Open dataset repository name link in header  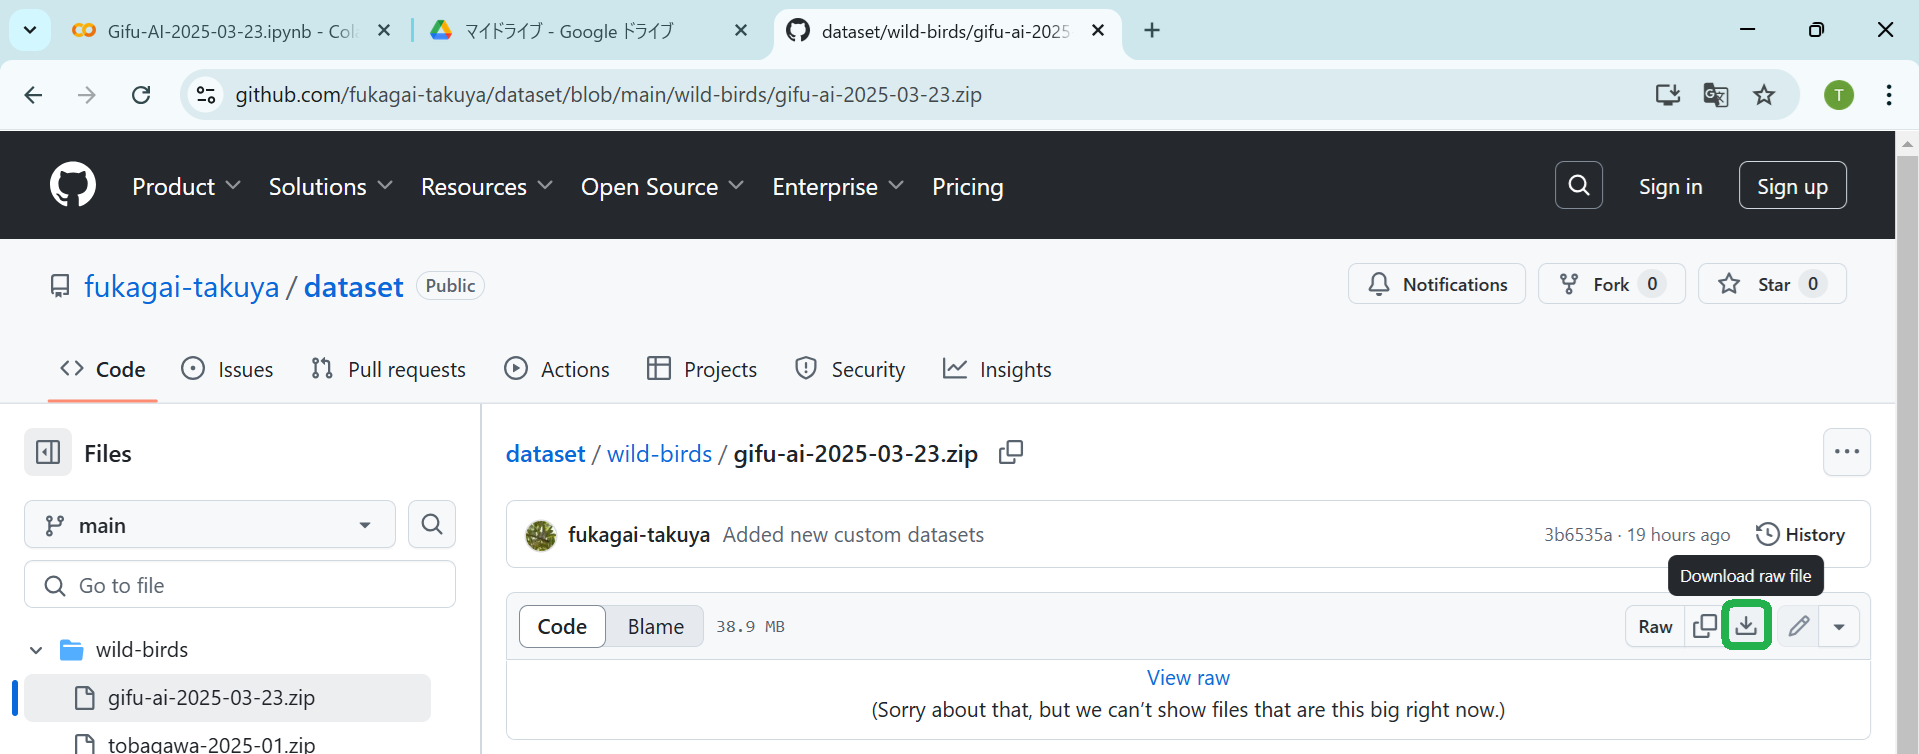353,287
